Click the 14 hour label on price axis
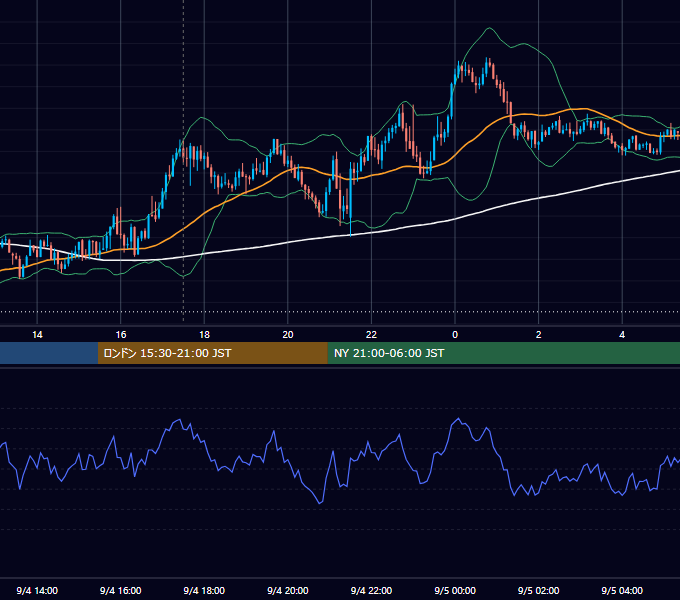 (37, 335)
